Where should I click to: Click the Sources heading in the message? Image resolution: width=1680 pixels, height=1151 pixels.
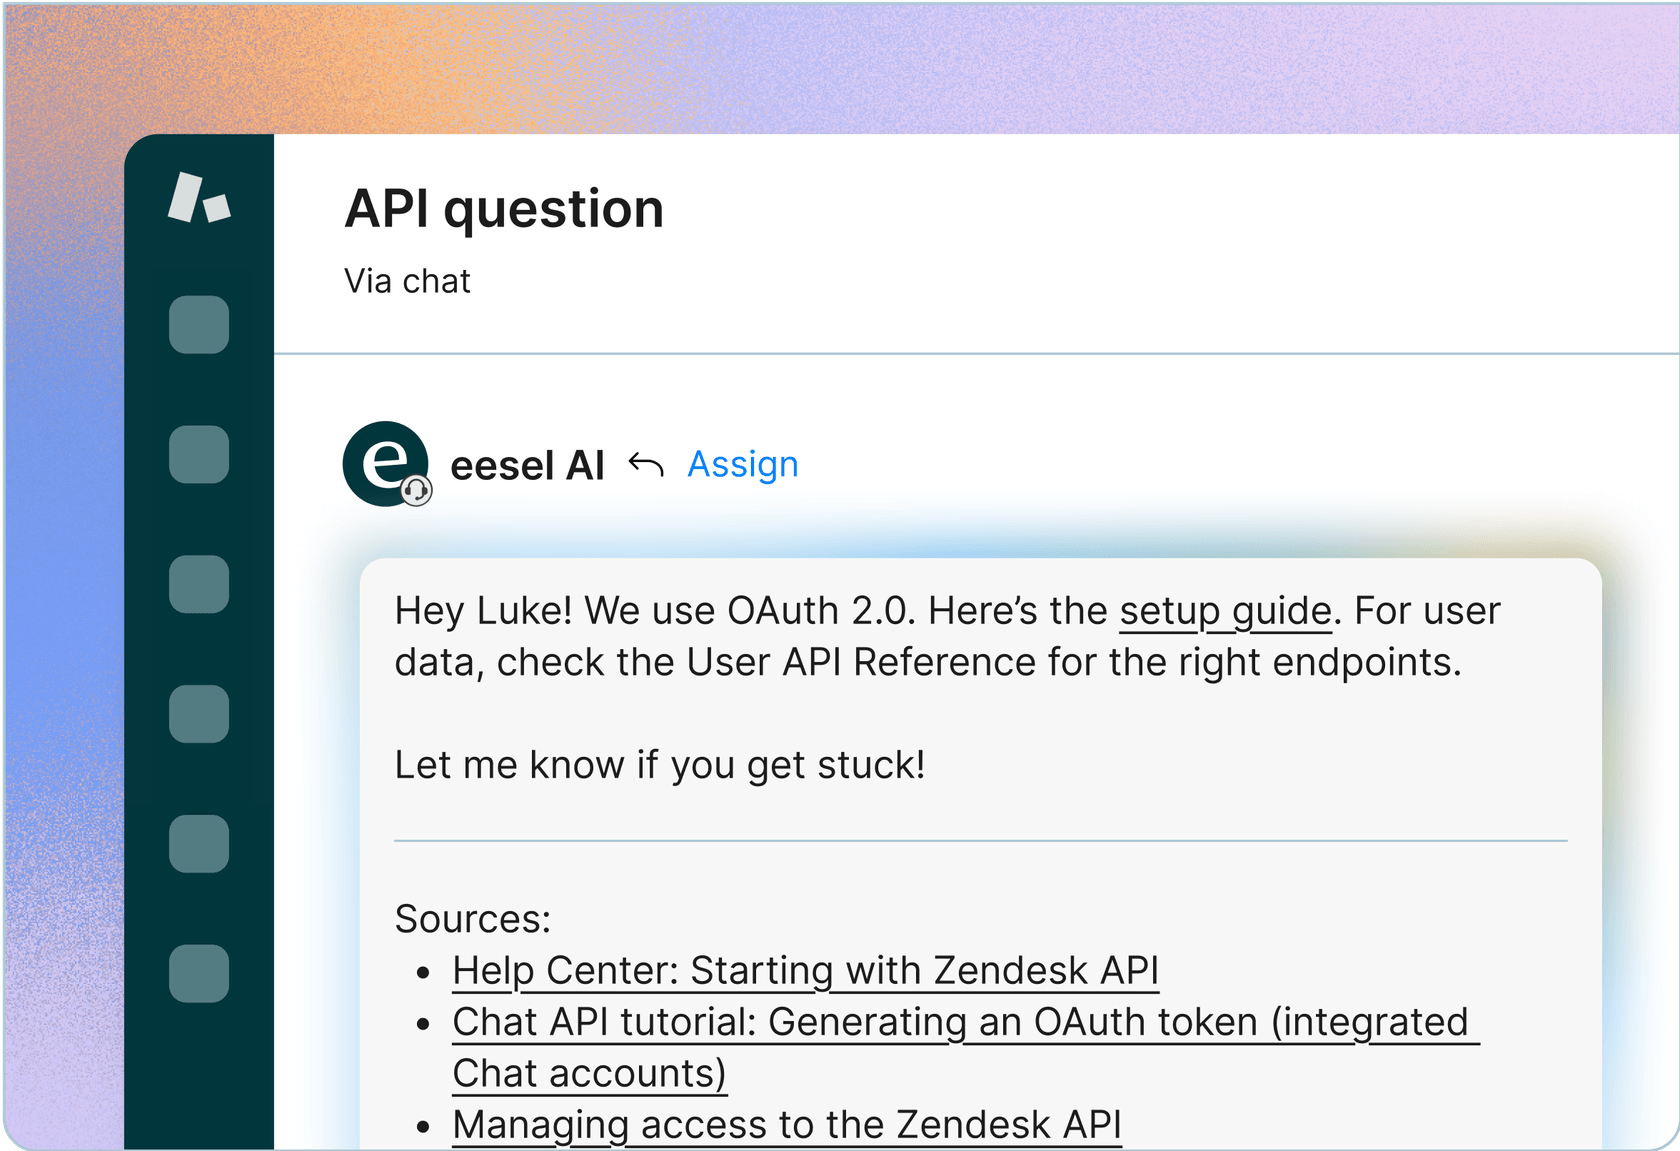[x=473, y=919]
